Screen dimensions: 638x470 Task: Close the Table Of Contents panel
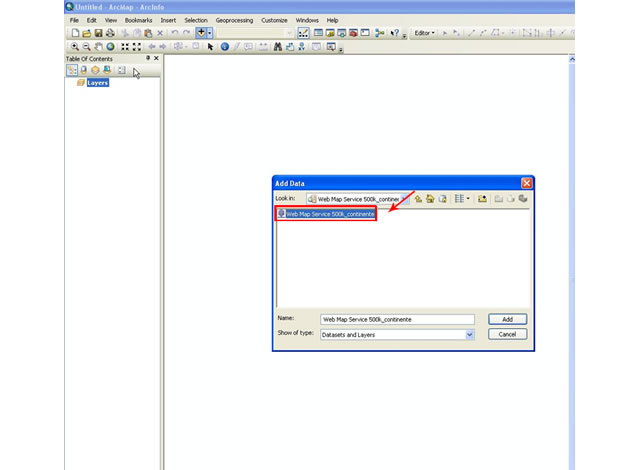[x=156, y=58]
